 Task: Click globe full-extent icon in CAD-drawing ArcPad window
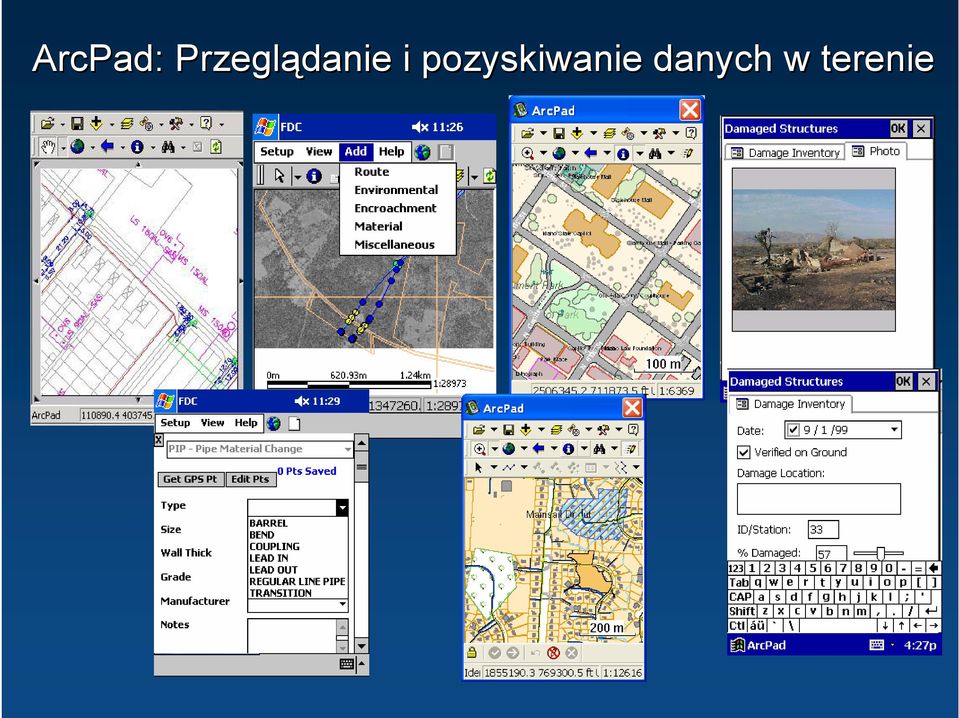pyautogui.click(x=77, y=147)
